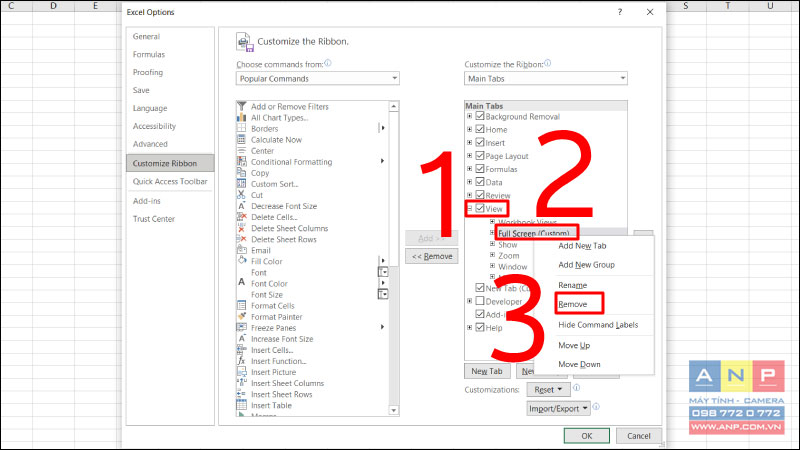This screenshot has width=800, height=450.
Task: Select the Full Screen (Custom) group
Action: [x=533, y=233]
